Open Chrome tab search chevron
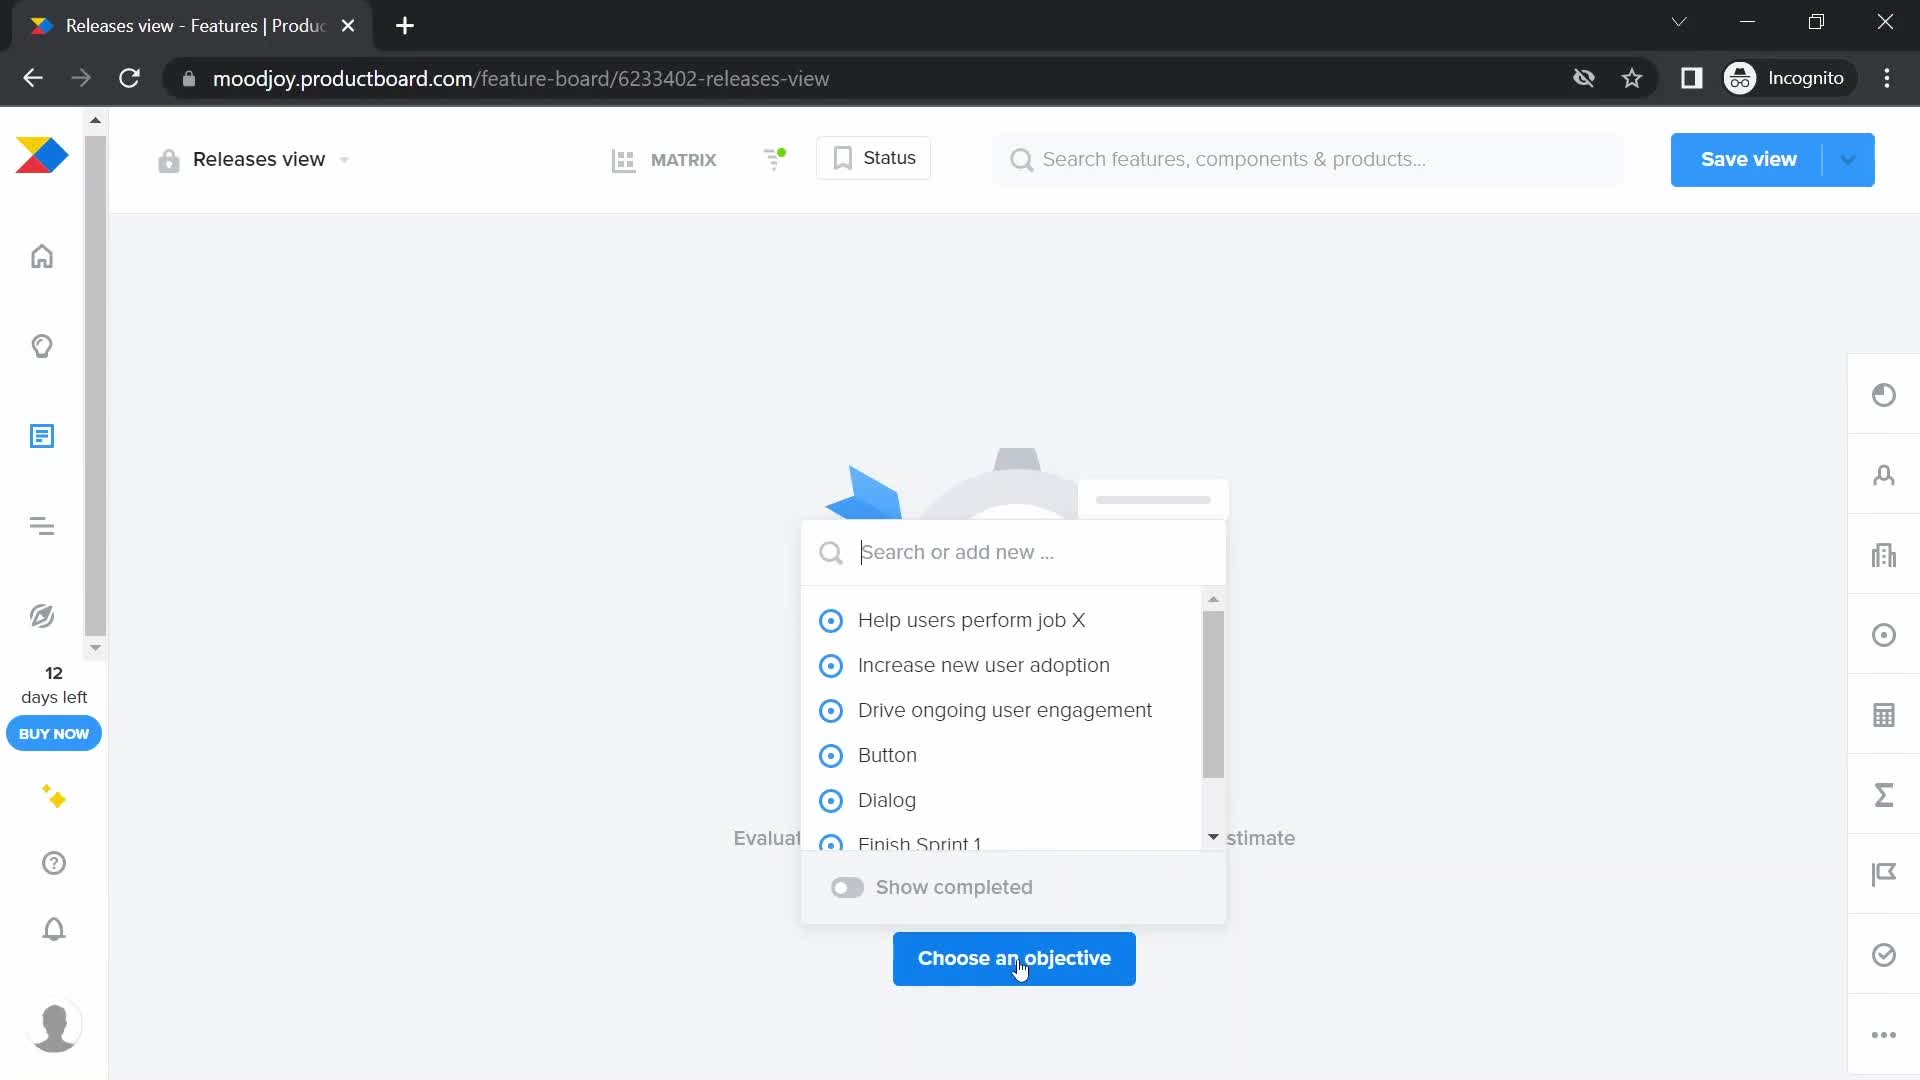The width and height of the screenshot is (1920, 1080). point(1679,22)
